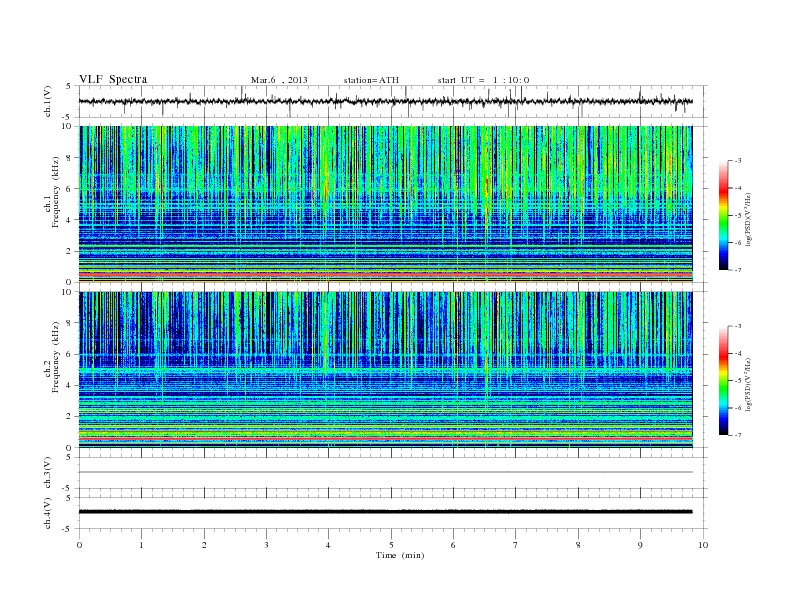This screenshot has height=612, width=792.
Task: Click the "ch.1(V)" waveform axis label
Action: click(48, 101)
